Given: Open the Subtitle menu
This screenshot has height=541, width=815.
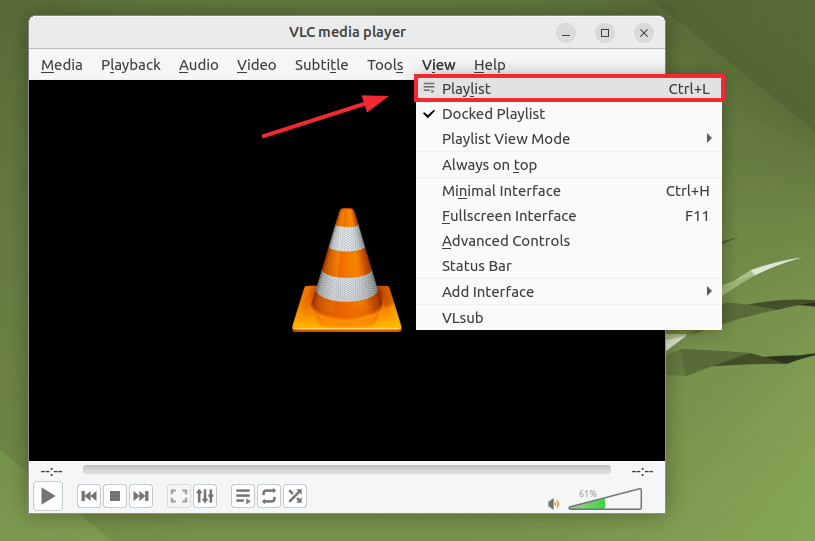Looking at the screenshot, I should (321, 65).
